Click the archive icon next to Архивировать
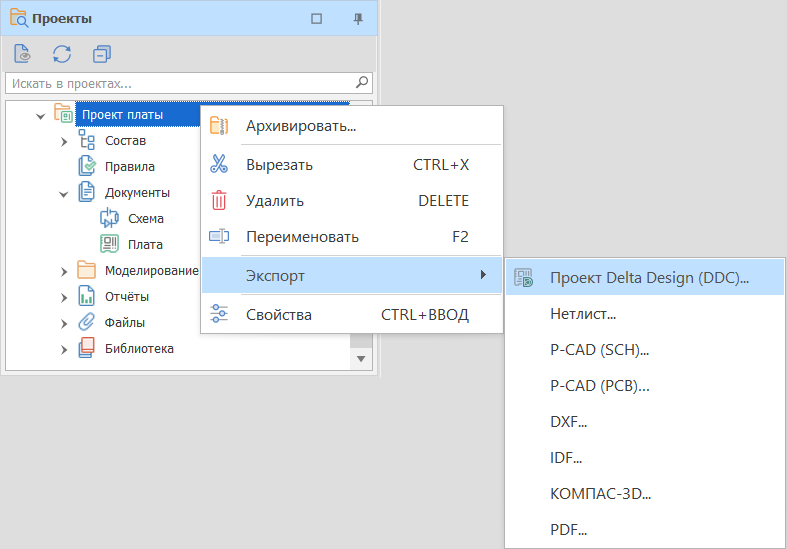The image size is (787, 549). click(x=219, y=125)
